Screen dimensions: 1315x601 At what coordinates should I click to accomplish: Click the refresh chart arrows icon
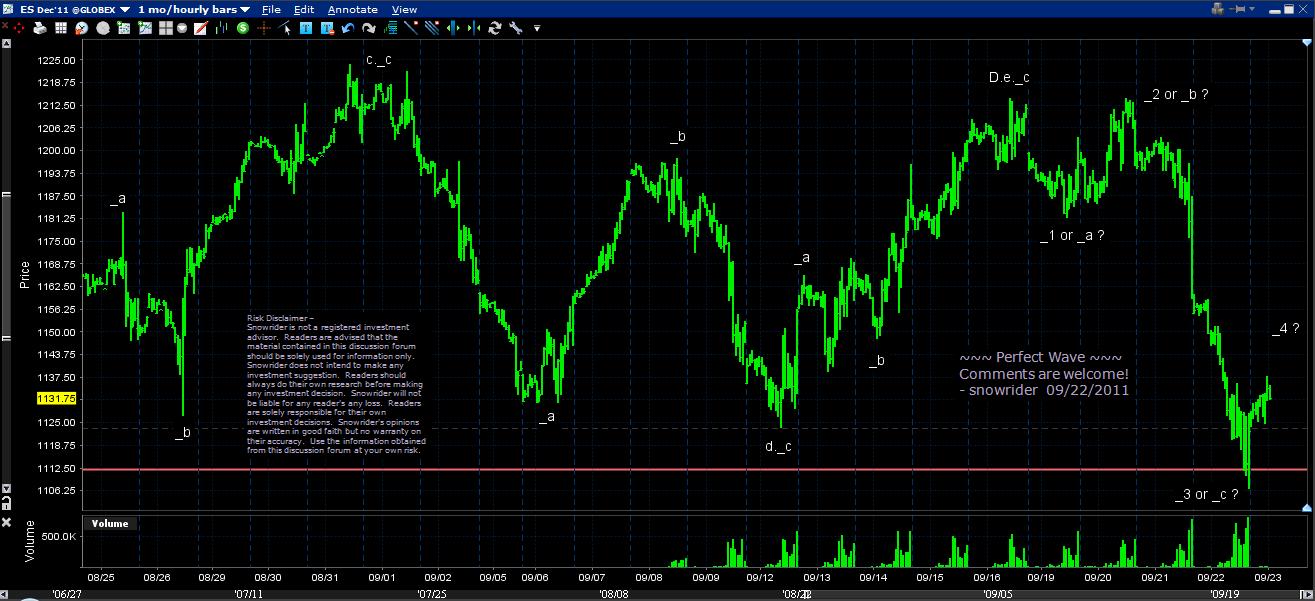[494, 28]
